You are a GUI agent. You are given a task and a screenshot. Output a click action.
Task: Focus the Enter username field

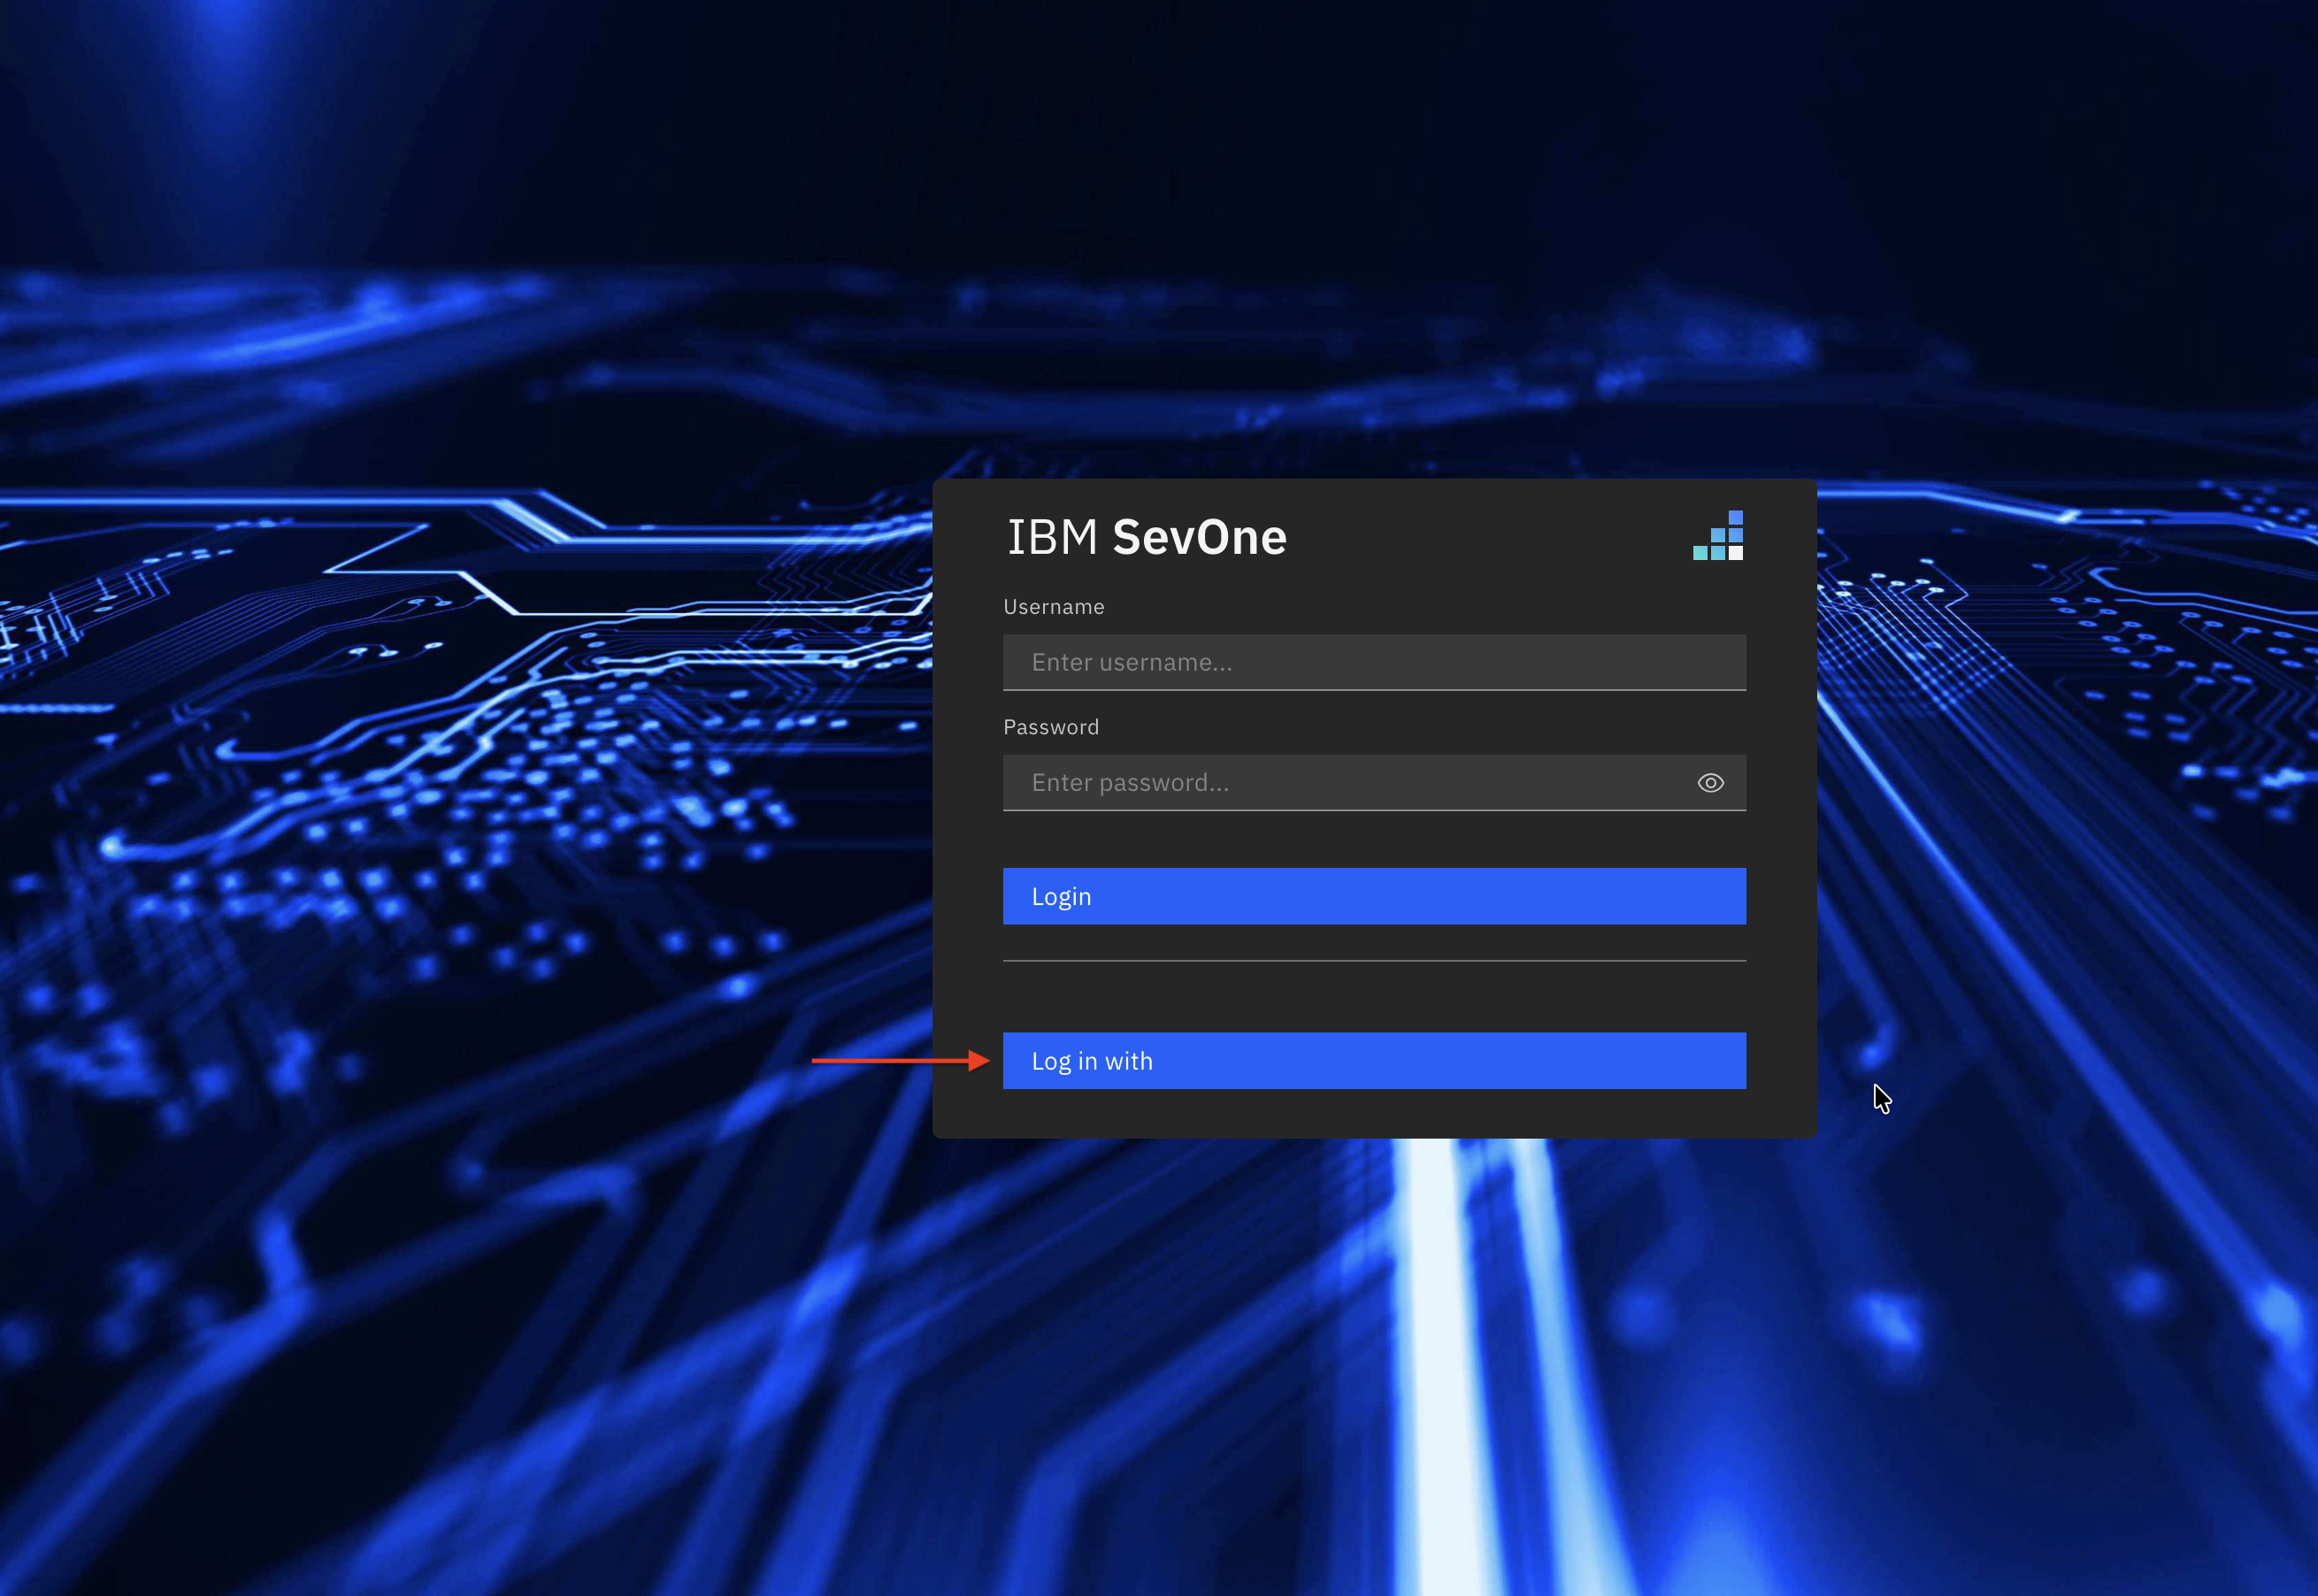pos(1374,662)
